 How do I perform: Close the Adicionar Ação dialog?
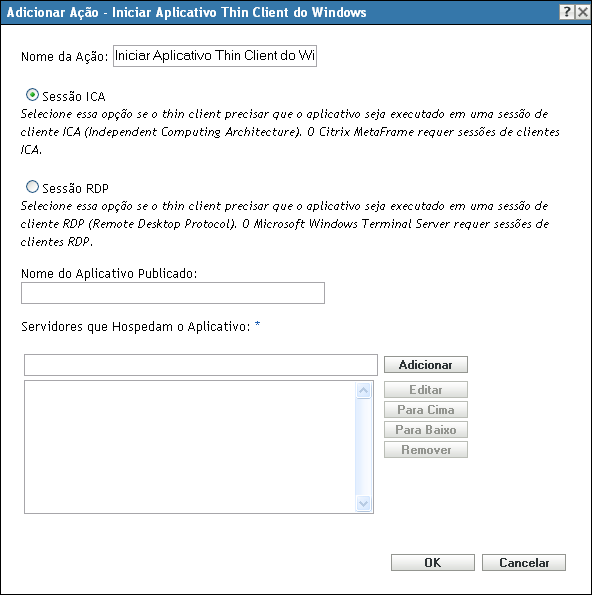[x=582, y=12]
